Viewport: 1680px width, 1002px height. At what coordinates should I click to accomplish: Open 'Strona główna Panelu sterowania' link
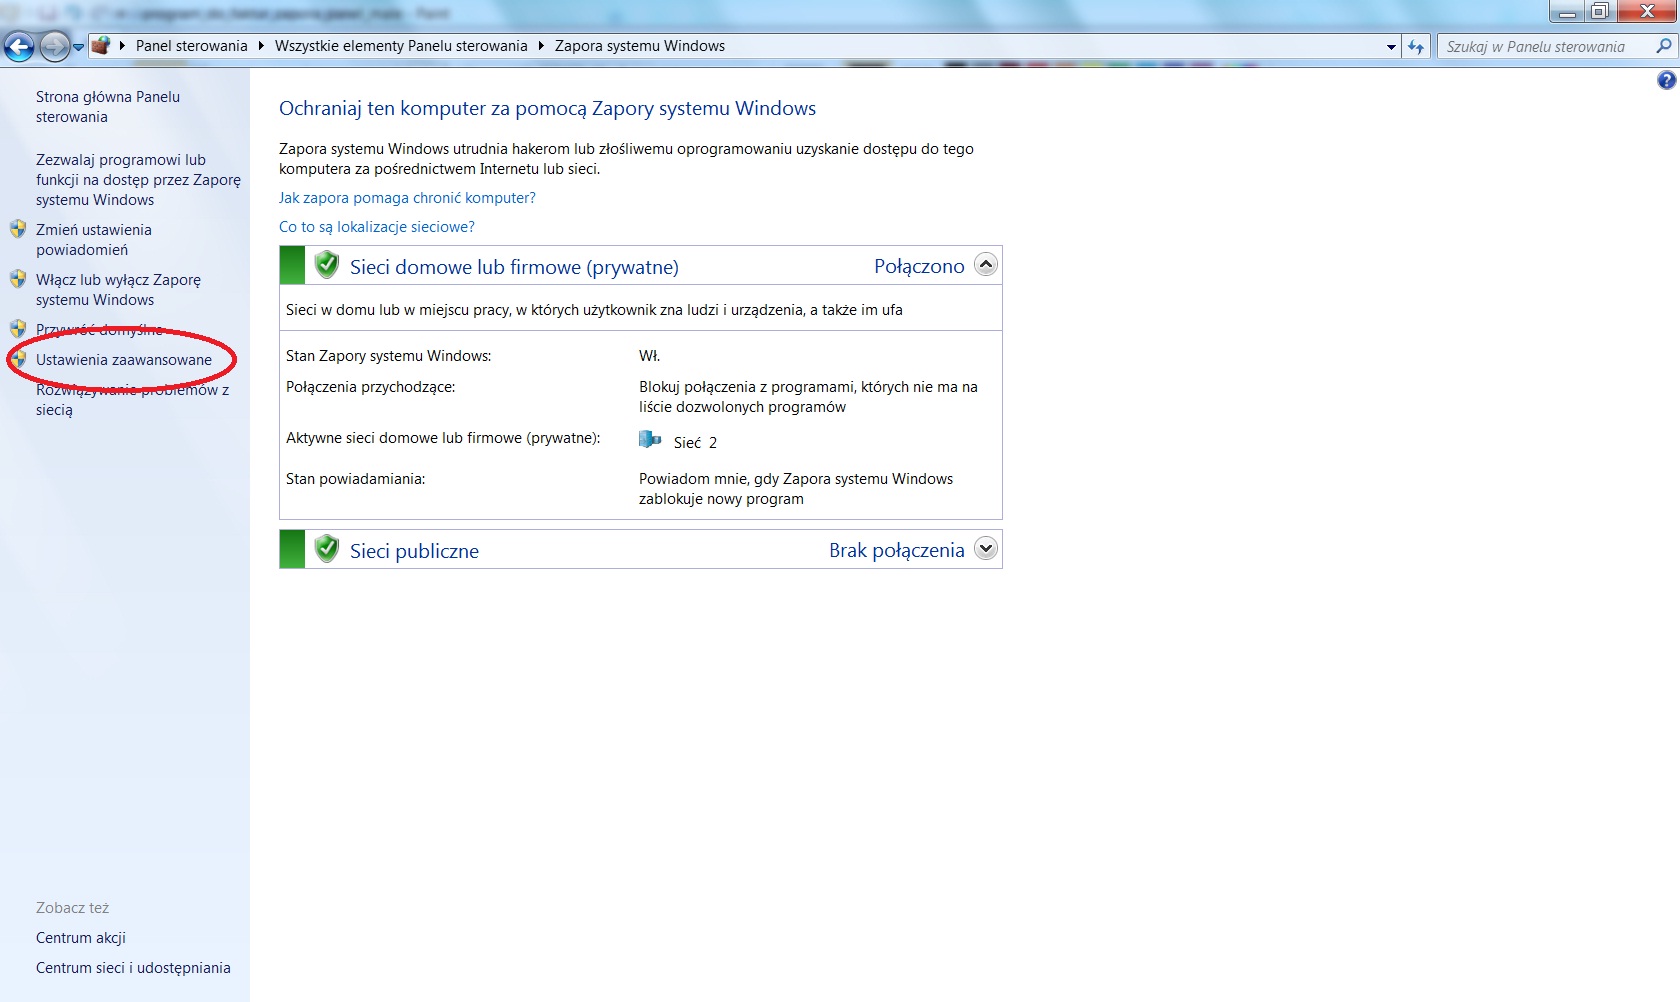(x=108, y=107)
